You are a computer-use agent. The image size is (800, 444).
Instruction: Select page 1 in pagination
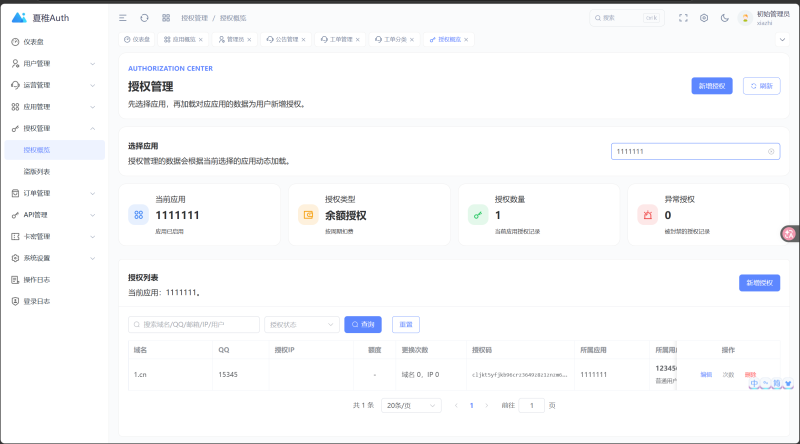471,406
